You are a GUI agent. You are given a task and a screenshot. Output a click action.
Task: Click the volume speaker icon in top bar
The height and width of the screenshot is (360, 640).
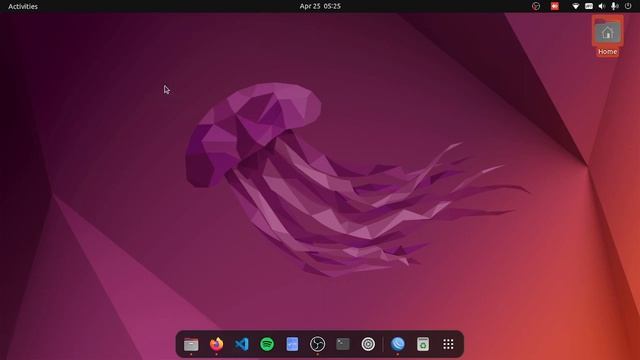[x=602, y=6]
